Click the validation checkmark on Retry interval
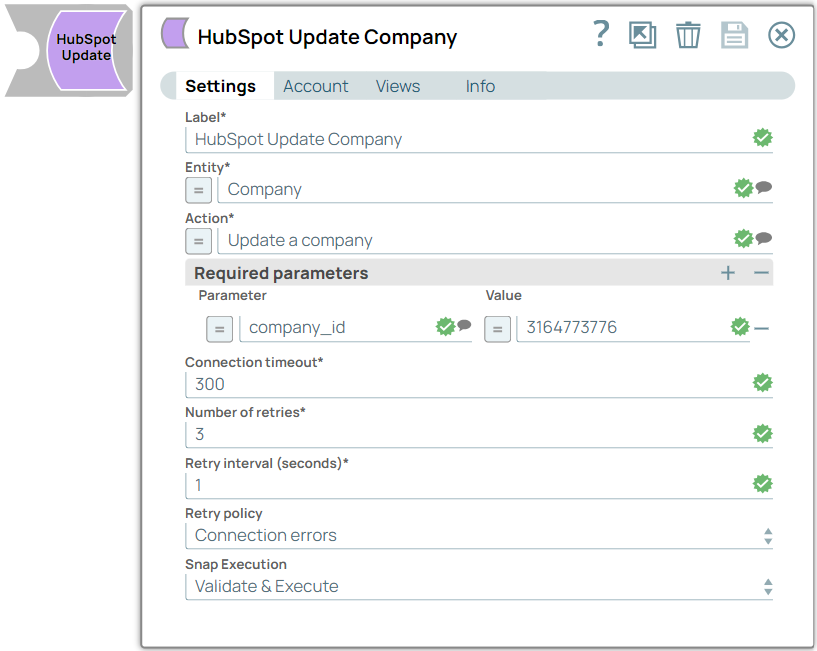 point(762,484)
